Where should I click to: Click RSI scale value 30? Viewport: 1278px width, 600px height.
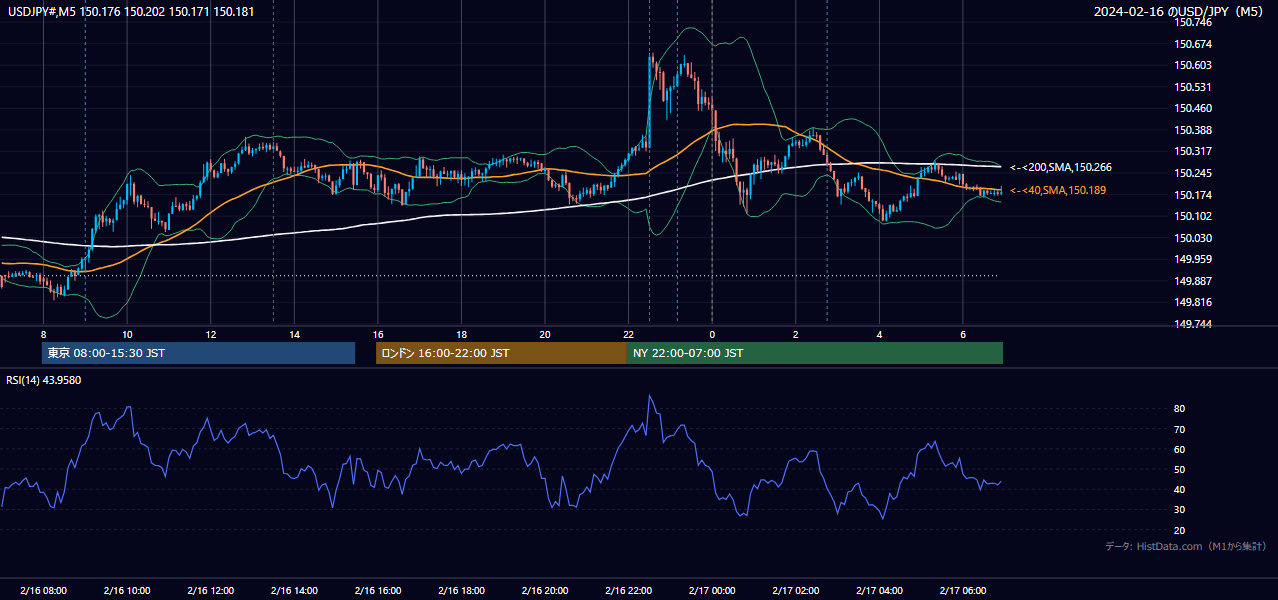[x=1180, y=510]
